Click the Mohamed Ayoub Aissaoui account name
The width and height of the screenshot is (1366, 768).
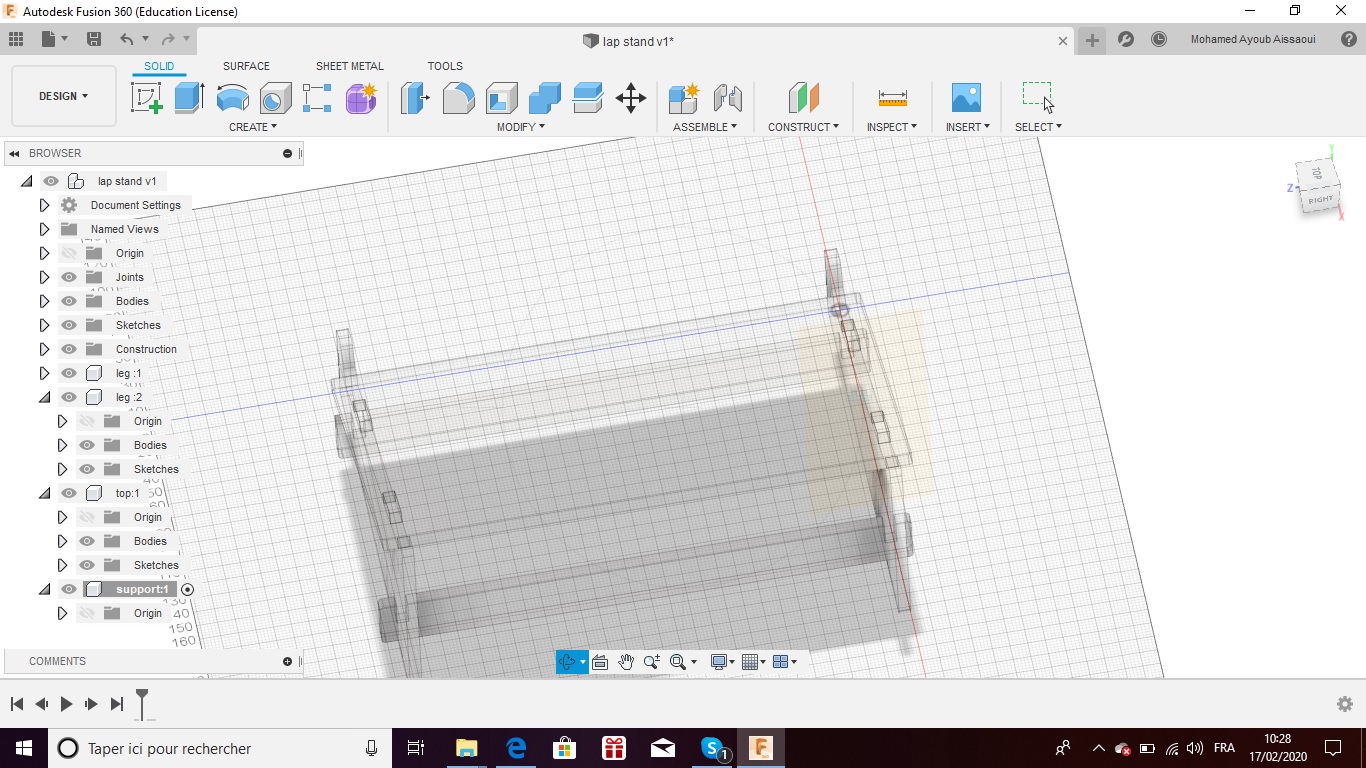pos(1252,40)
